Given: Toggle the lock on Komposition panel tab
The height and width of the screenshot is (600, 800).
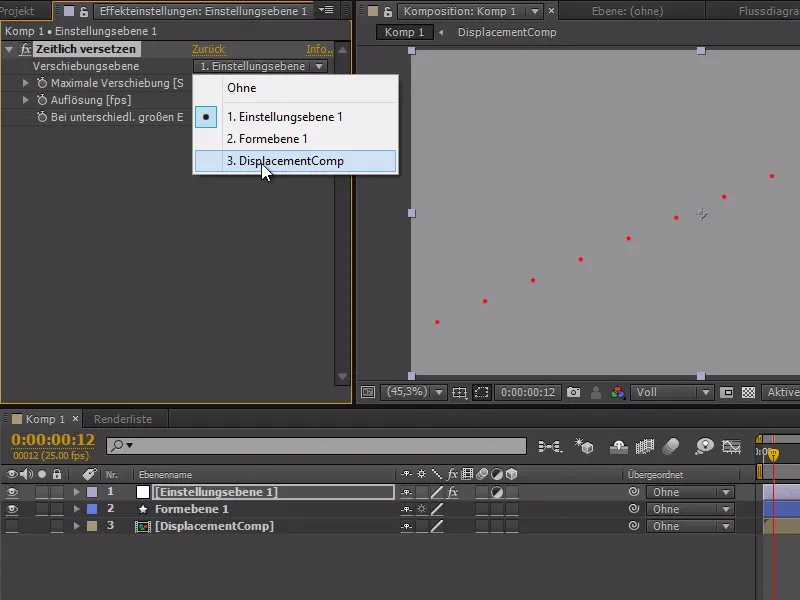Looking at the screenshot, I should (x=388, y=11).
